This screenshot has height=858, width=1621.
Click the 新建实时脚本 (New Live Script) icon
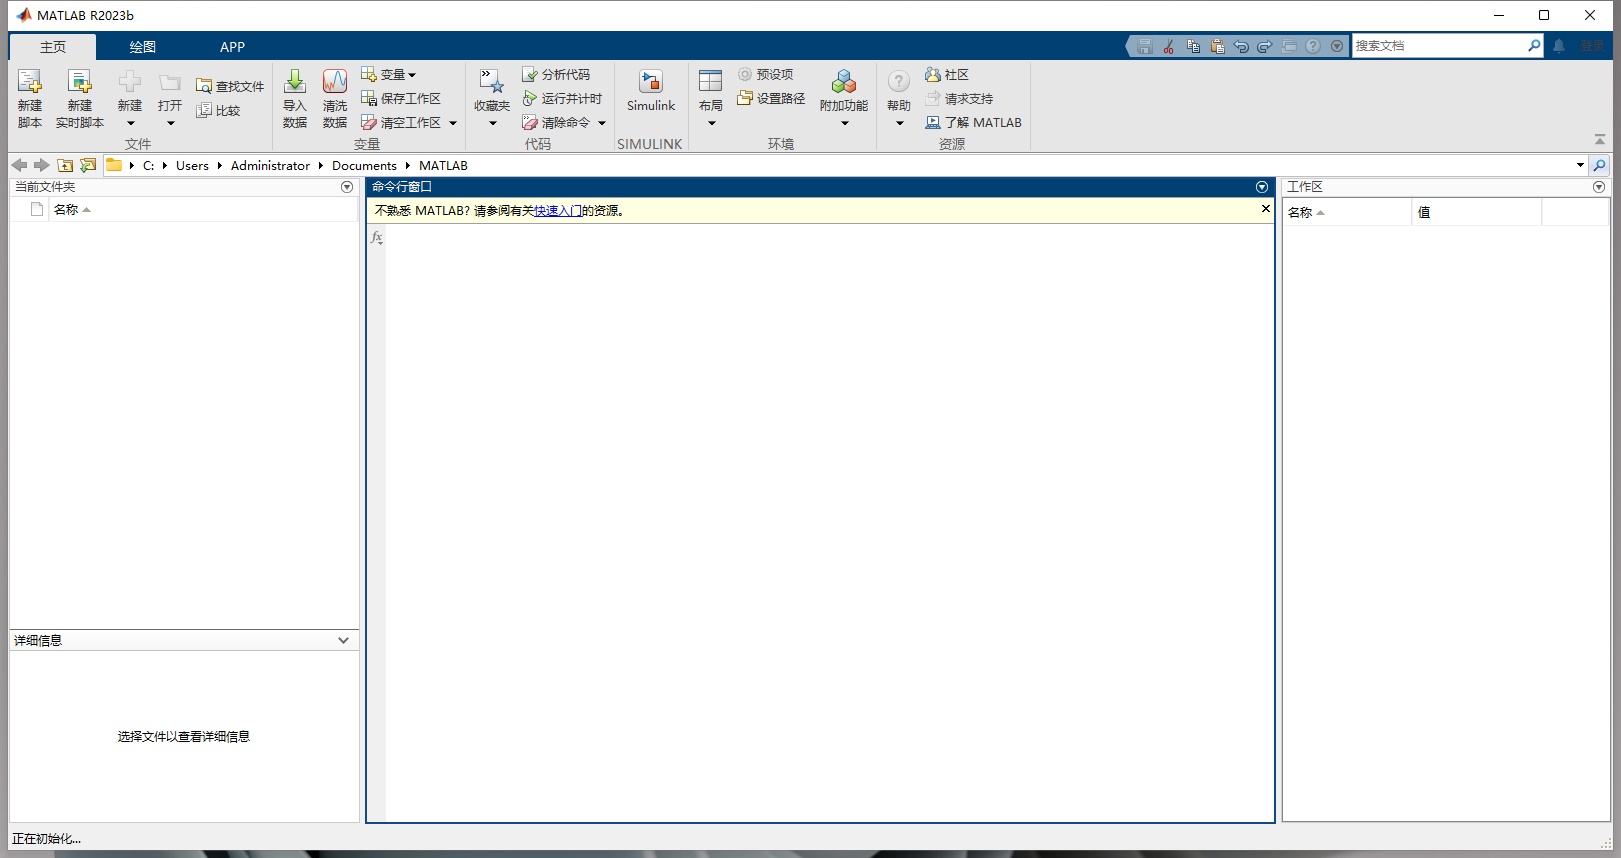click(80, 98)
